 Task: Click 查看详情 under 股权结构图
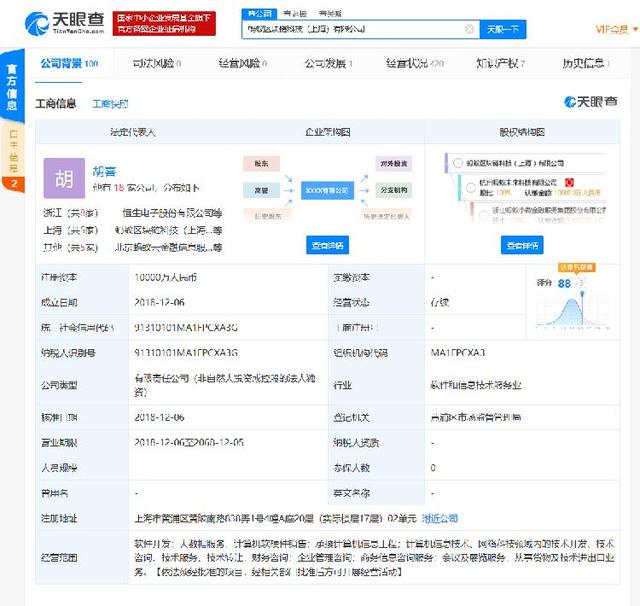[522, 245]
